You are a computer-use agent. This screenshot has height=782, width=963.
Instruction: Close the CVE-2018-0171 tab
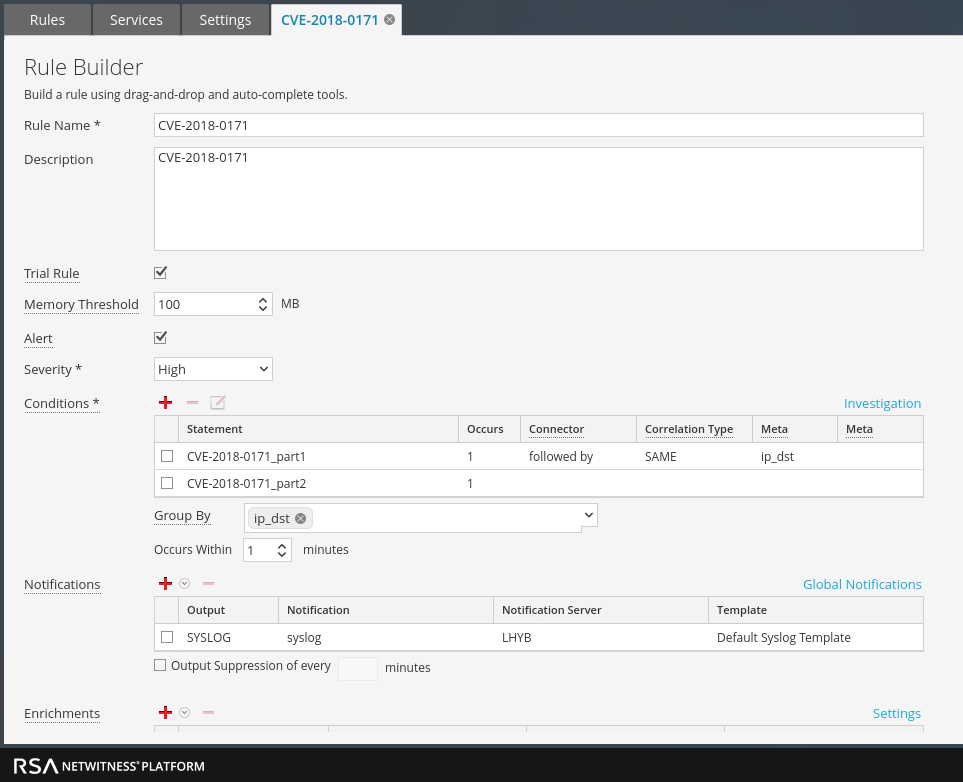pos(389,20)
